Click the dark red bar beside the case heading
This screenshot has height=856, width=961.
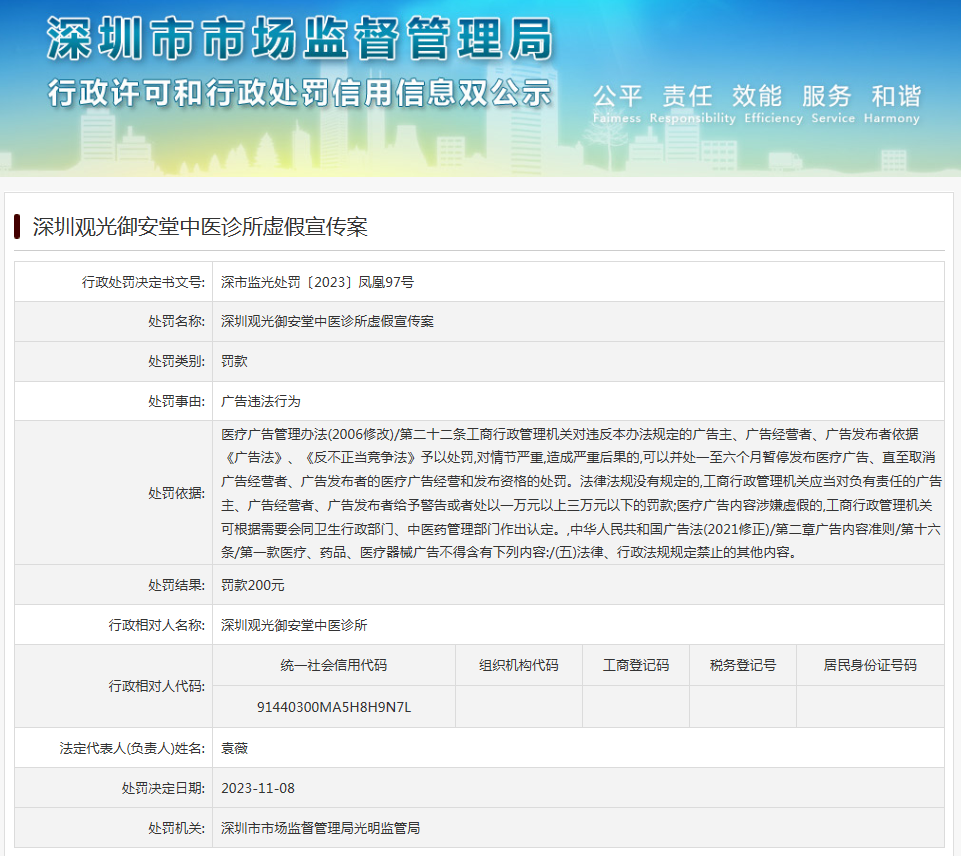click(x=18, y=226)
